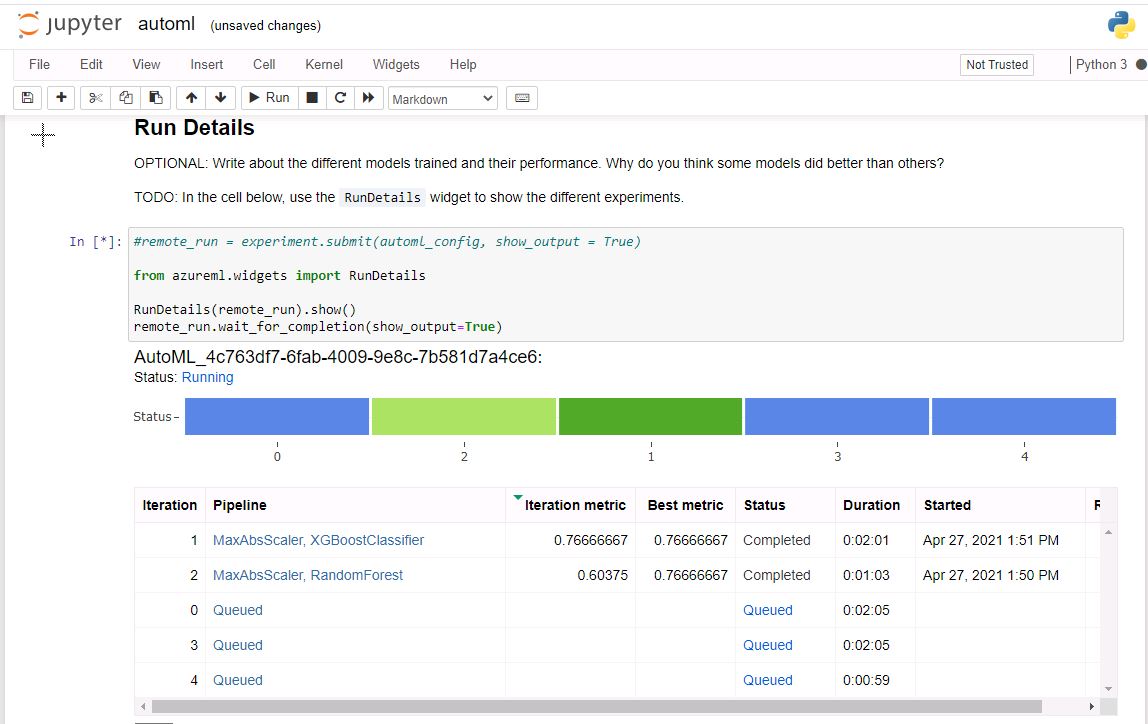Copy the selected cell
The image size is (1148, 724).
tap(124, 97)
